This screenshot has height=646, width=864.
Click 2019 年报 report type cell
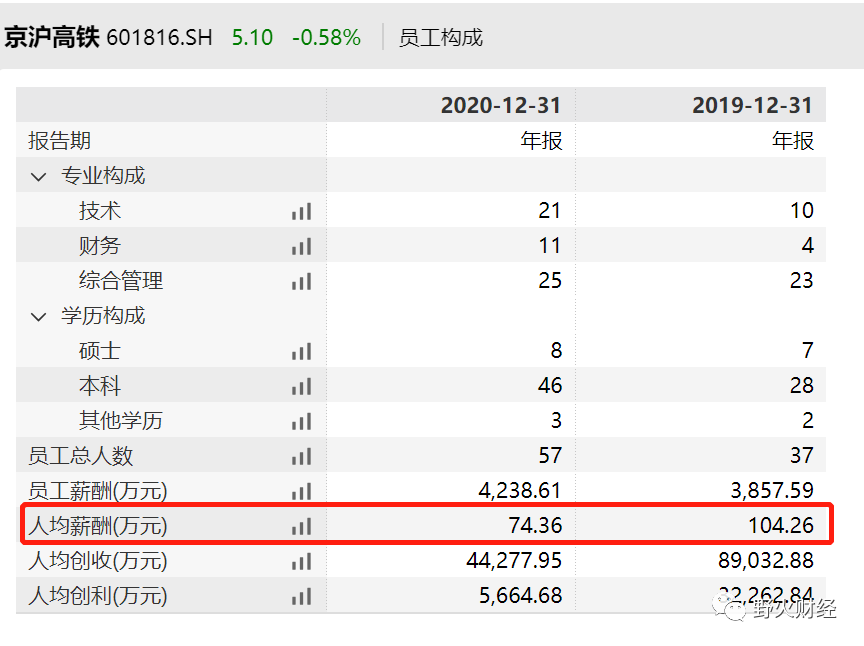pyautogui.click(x=792, y=141)
